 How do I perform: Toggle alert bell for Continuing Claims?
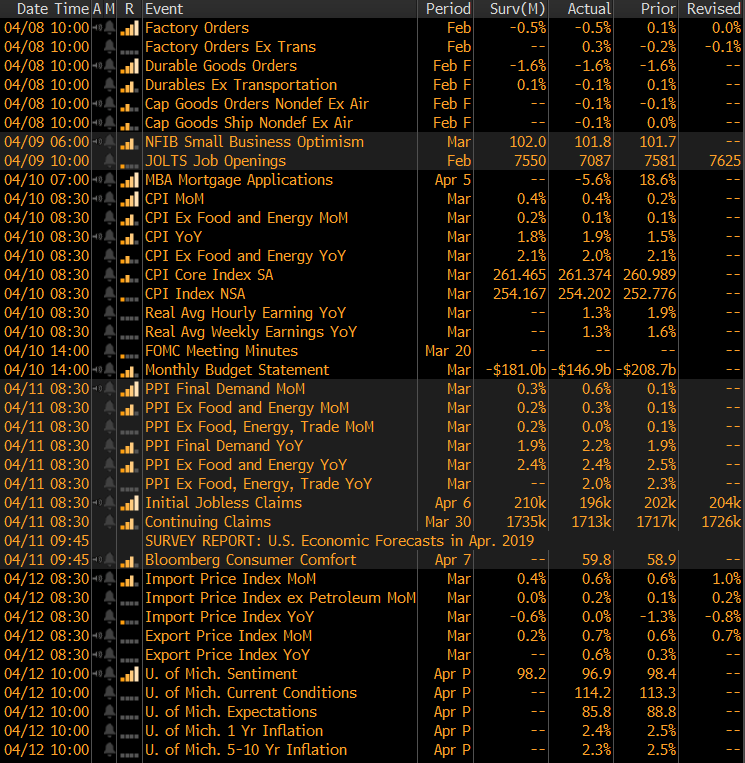click(x=109, y=522)
